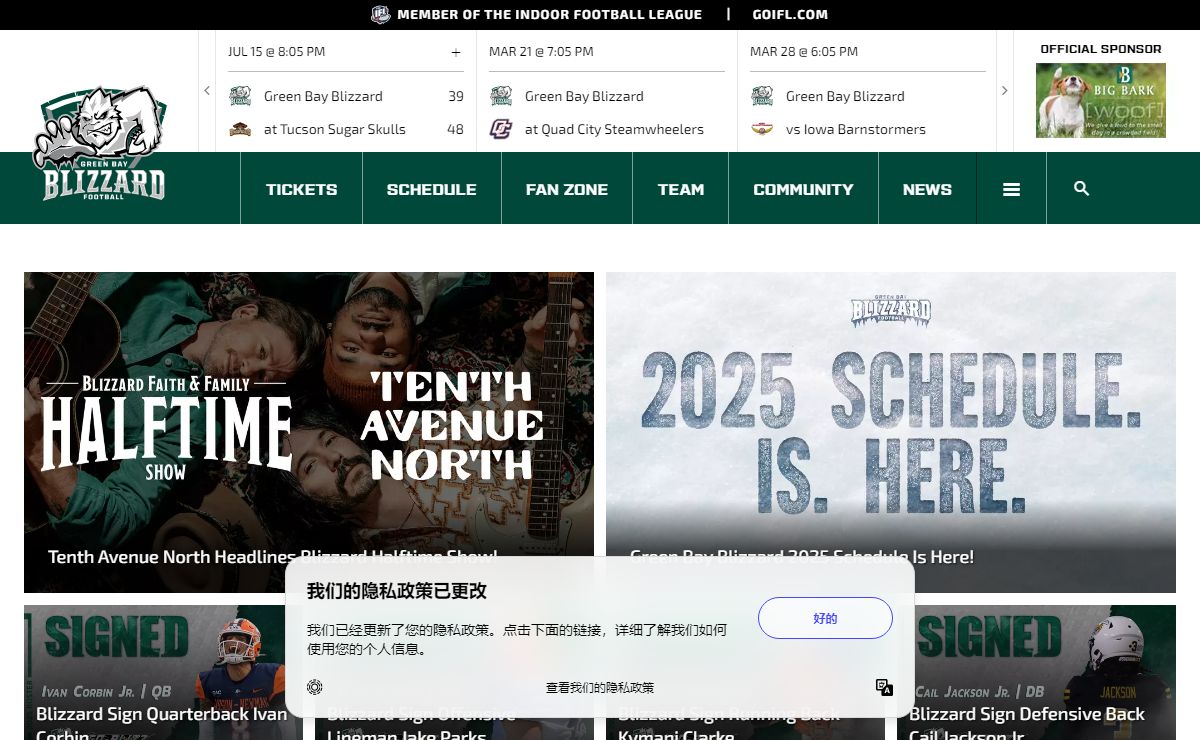Open the hamburger menu icon
This screenshot has width=1200, height=740.
(1011, 189)
